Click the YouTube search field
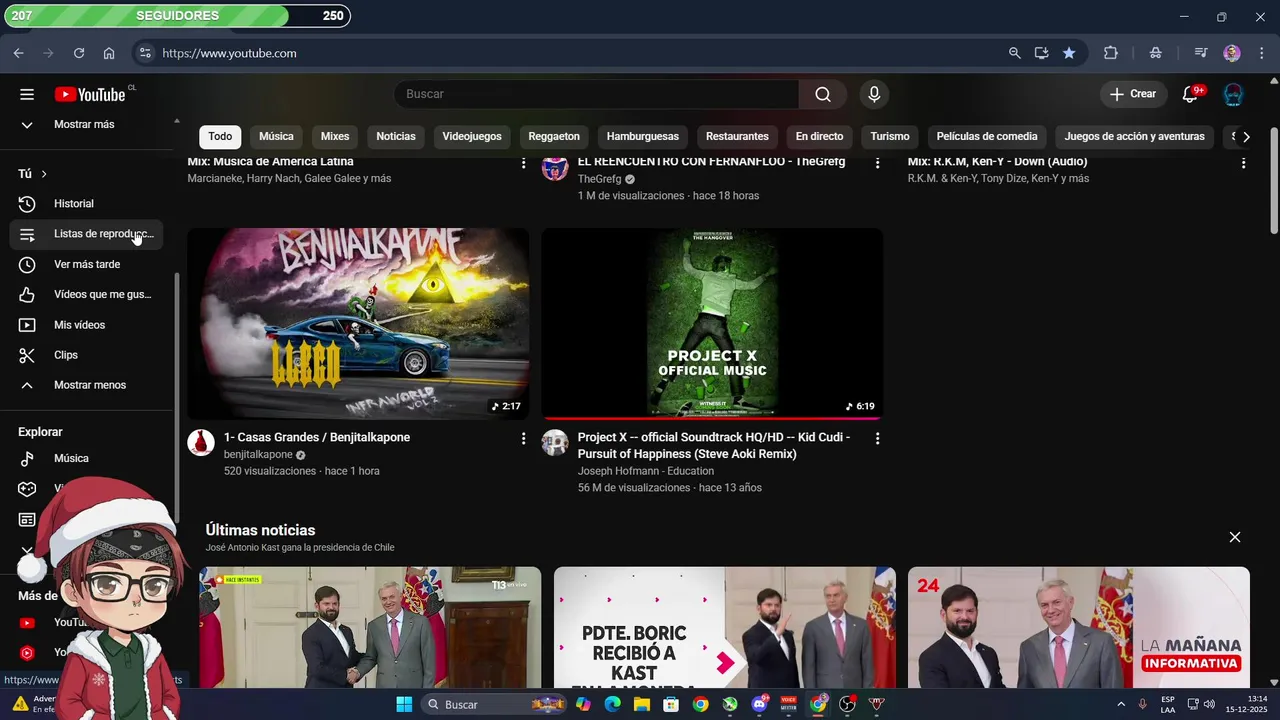The height and width of the screenshot is (720, 1280). [596, 94]
